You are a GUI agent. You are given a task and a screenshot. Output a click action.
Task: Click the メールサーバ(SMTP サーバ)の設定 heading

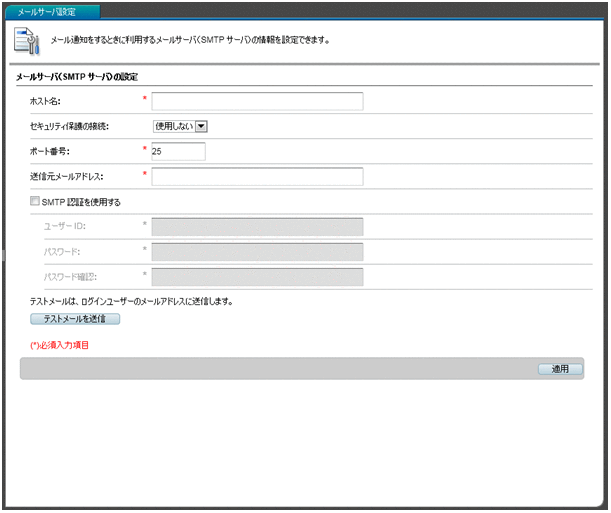point(77,77)
